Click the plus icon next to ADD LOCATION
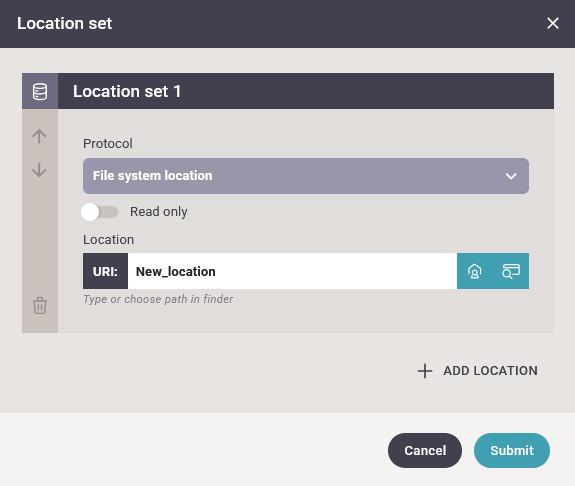 point(425,371)
